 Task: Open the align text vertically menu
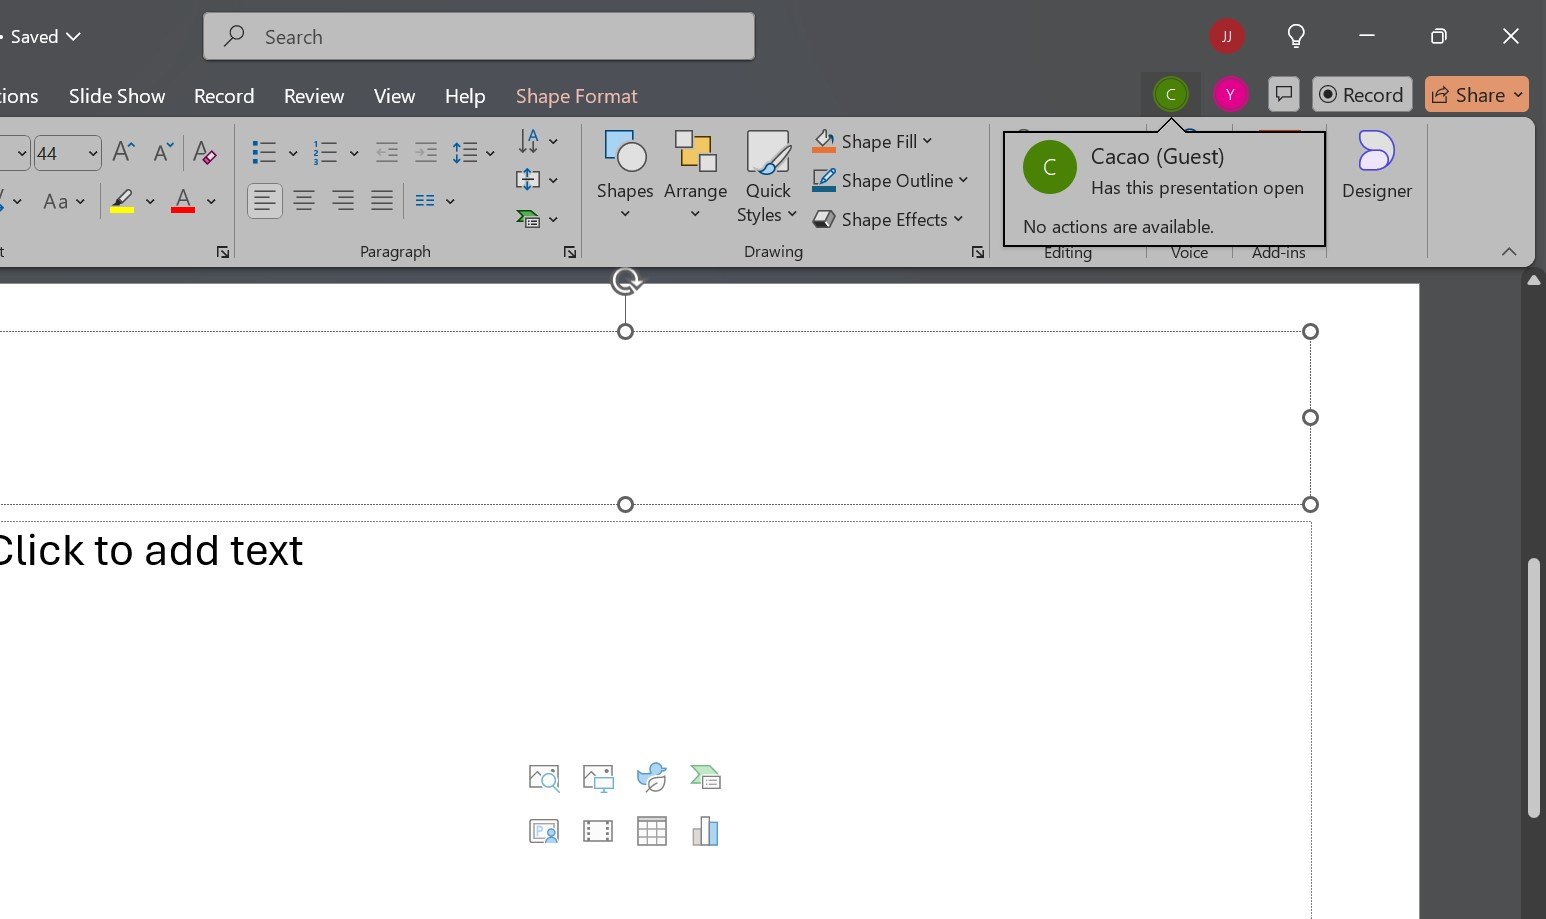[537, 180]
